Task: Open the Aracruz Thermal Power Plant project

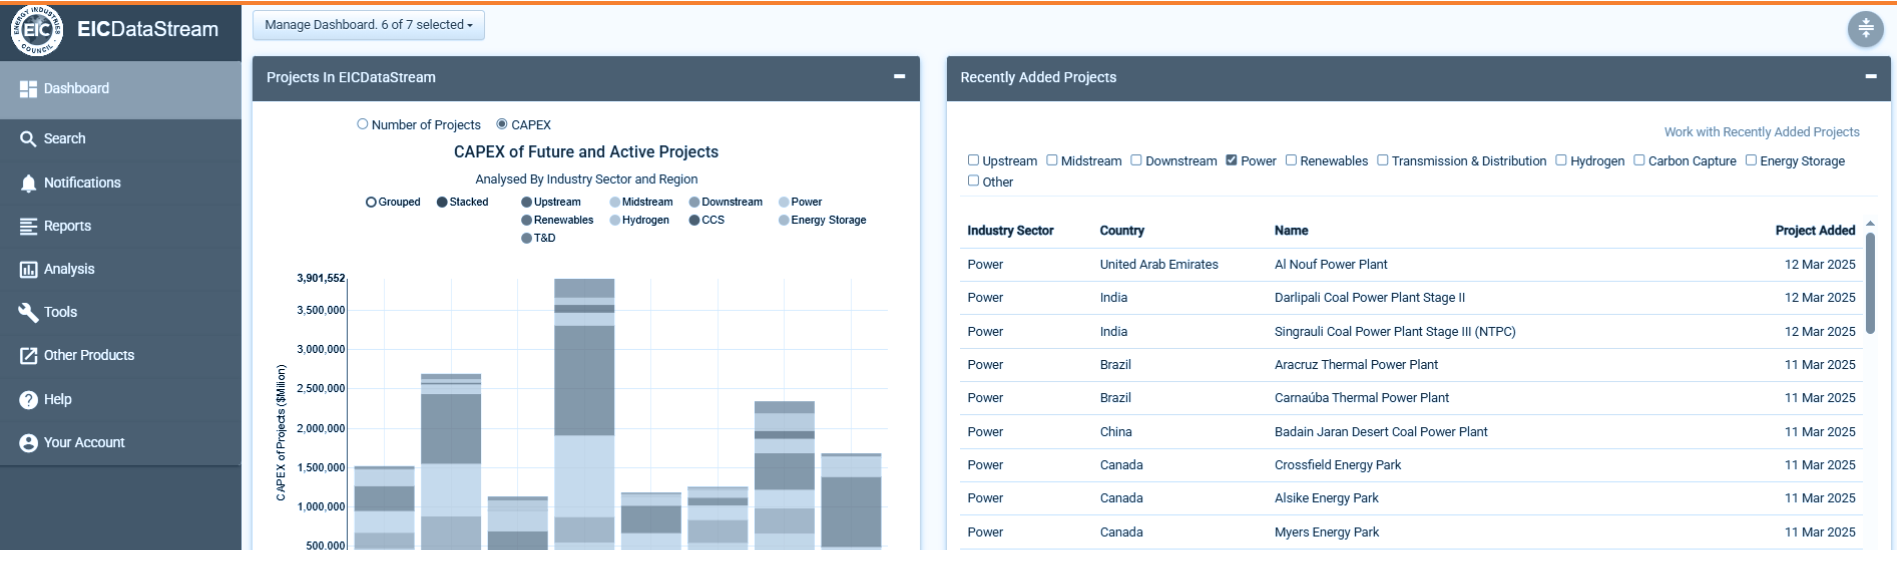Action: point(1356,364)
